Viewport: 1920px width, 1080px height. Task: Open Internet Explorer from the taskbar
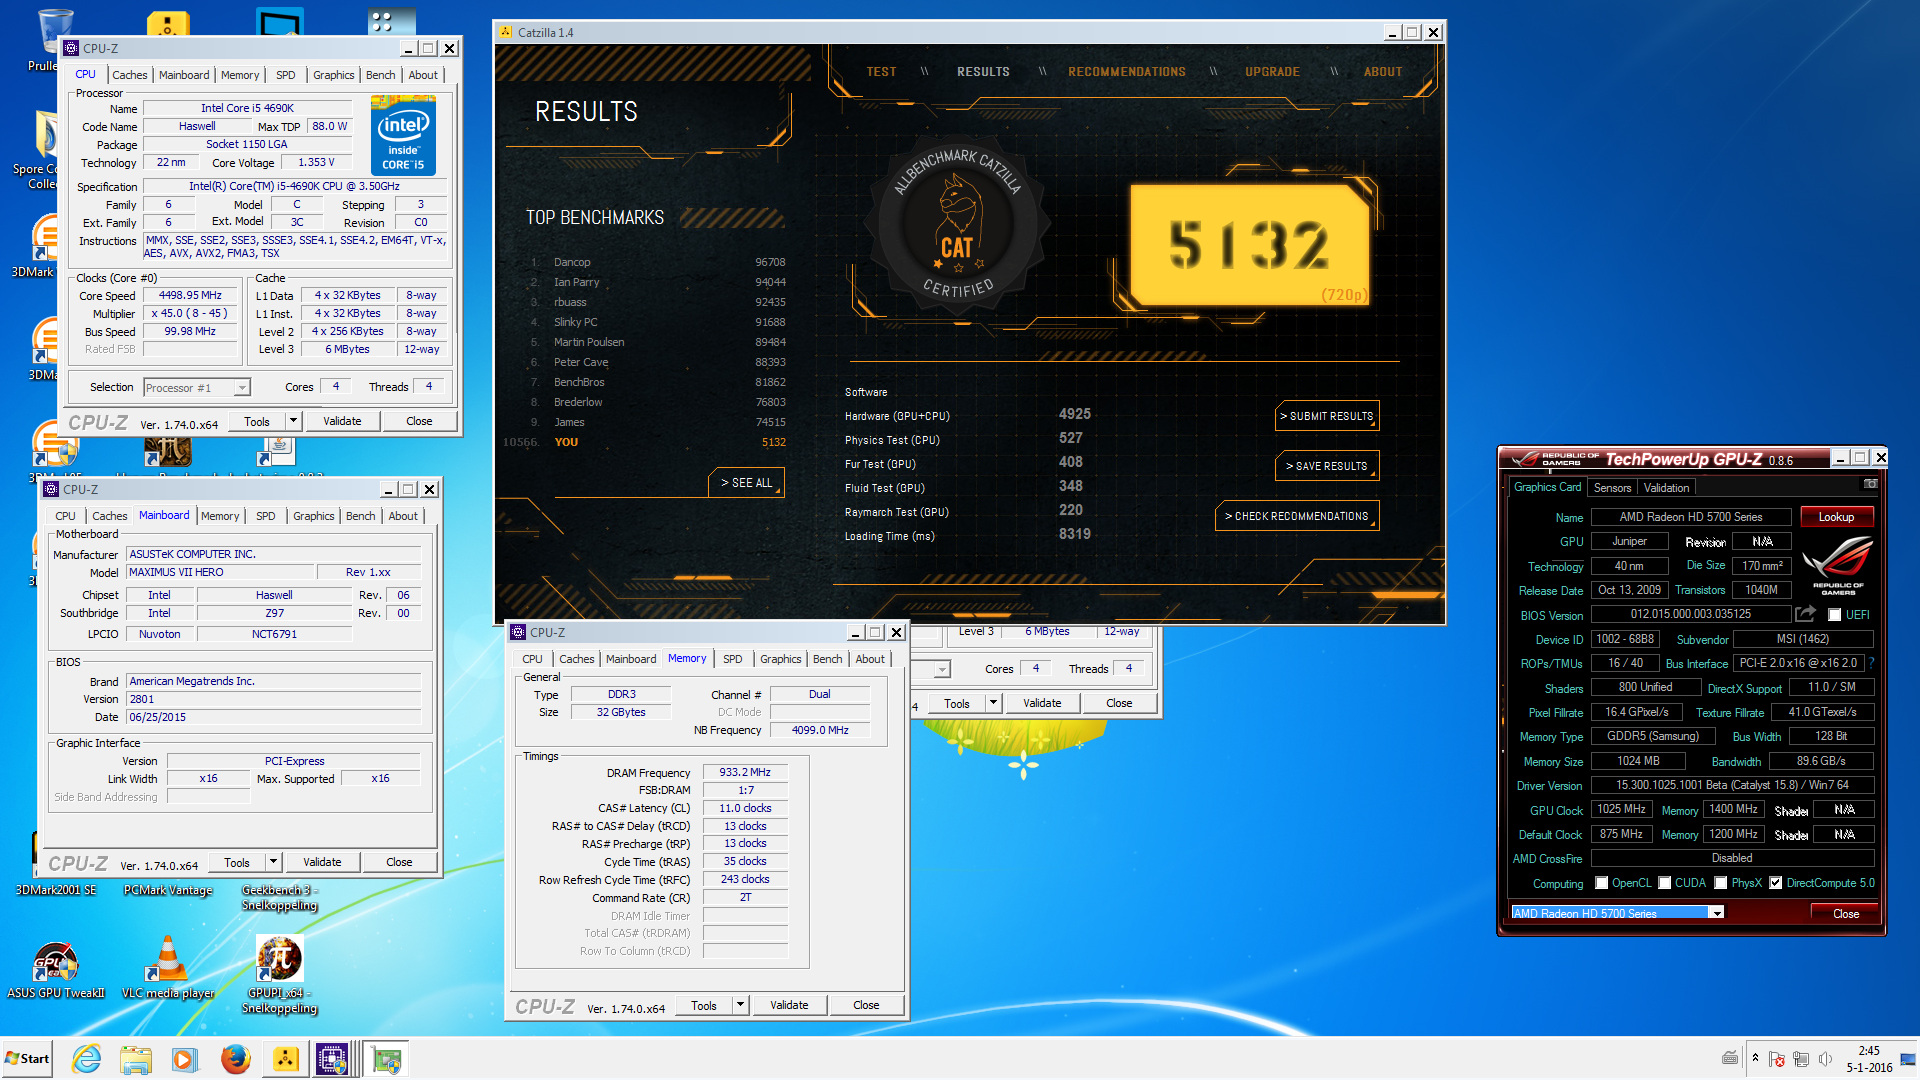[87, 1059]
